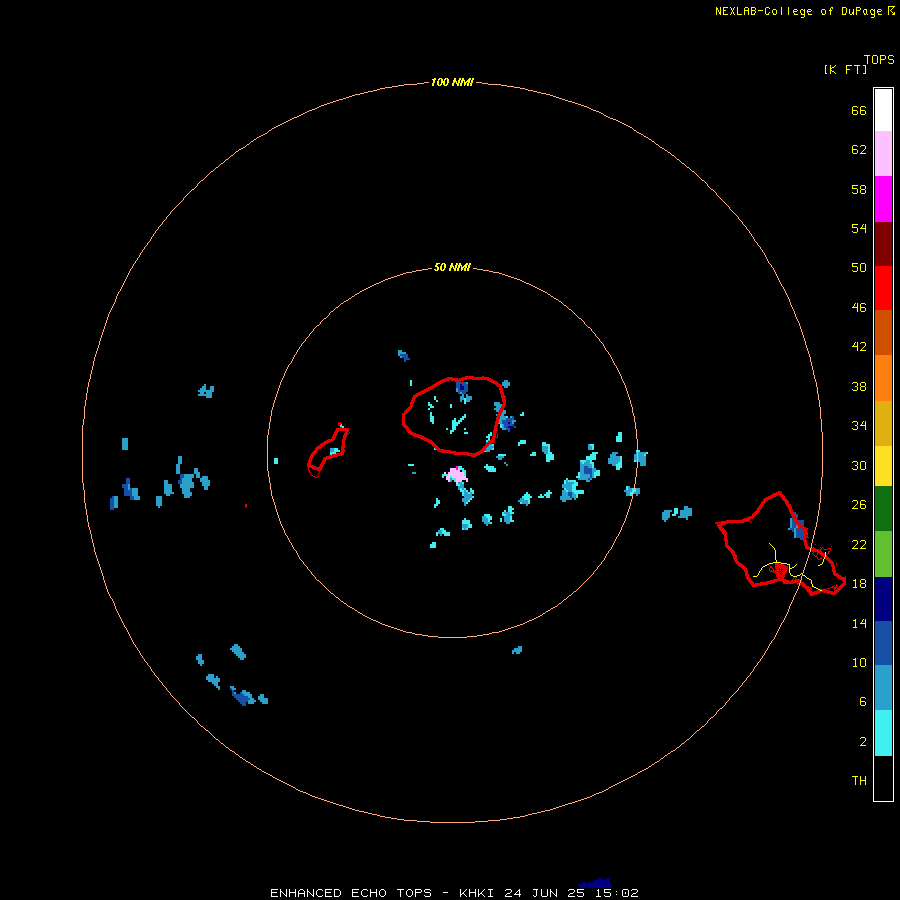The height and width of the screenshot is (900, 900).
Task: Click the "18" legend value
Action: click(x=859, y=584)
